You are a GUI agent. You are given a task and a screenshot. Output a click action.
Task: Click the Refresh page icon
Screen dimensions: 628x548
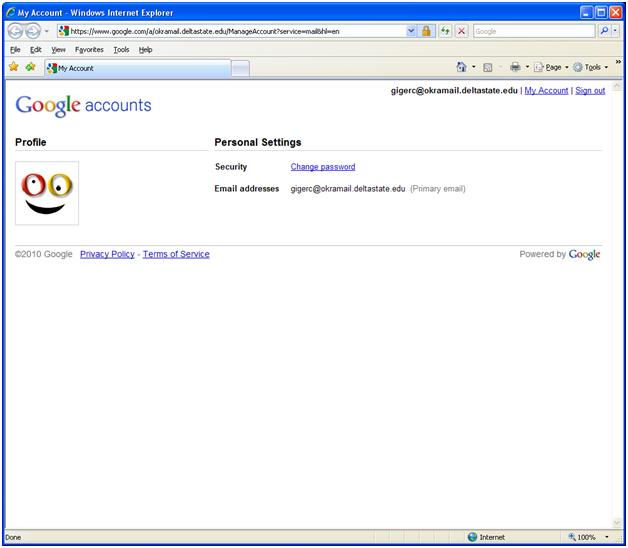pyautogui.click(x=445, y=31)
